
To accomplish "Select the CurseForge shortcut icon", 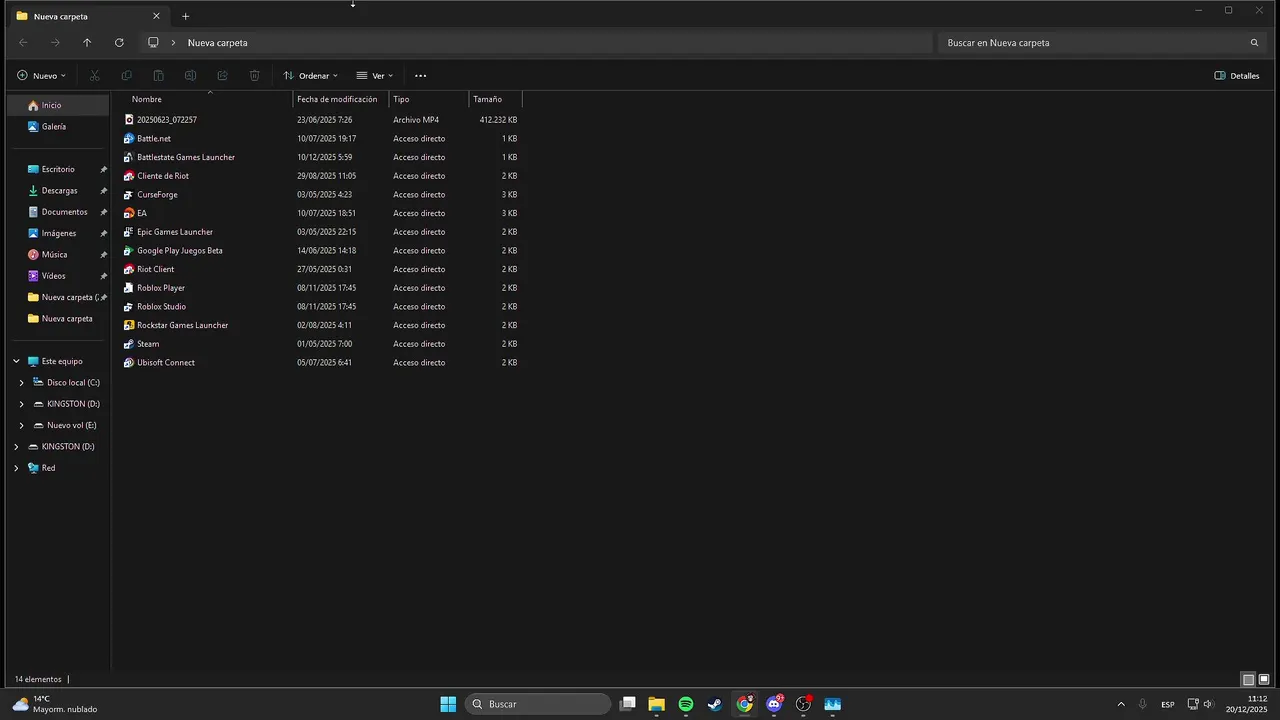I will point(129,195).
